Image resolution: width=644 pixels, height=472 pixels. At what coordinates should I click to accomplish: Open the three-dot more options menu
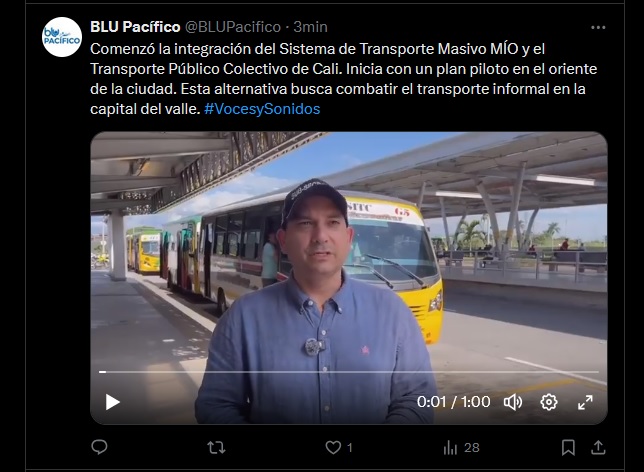tap(598, 28)
